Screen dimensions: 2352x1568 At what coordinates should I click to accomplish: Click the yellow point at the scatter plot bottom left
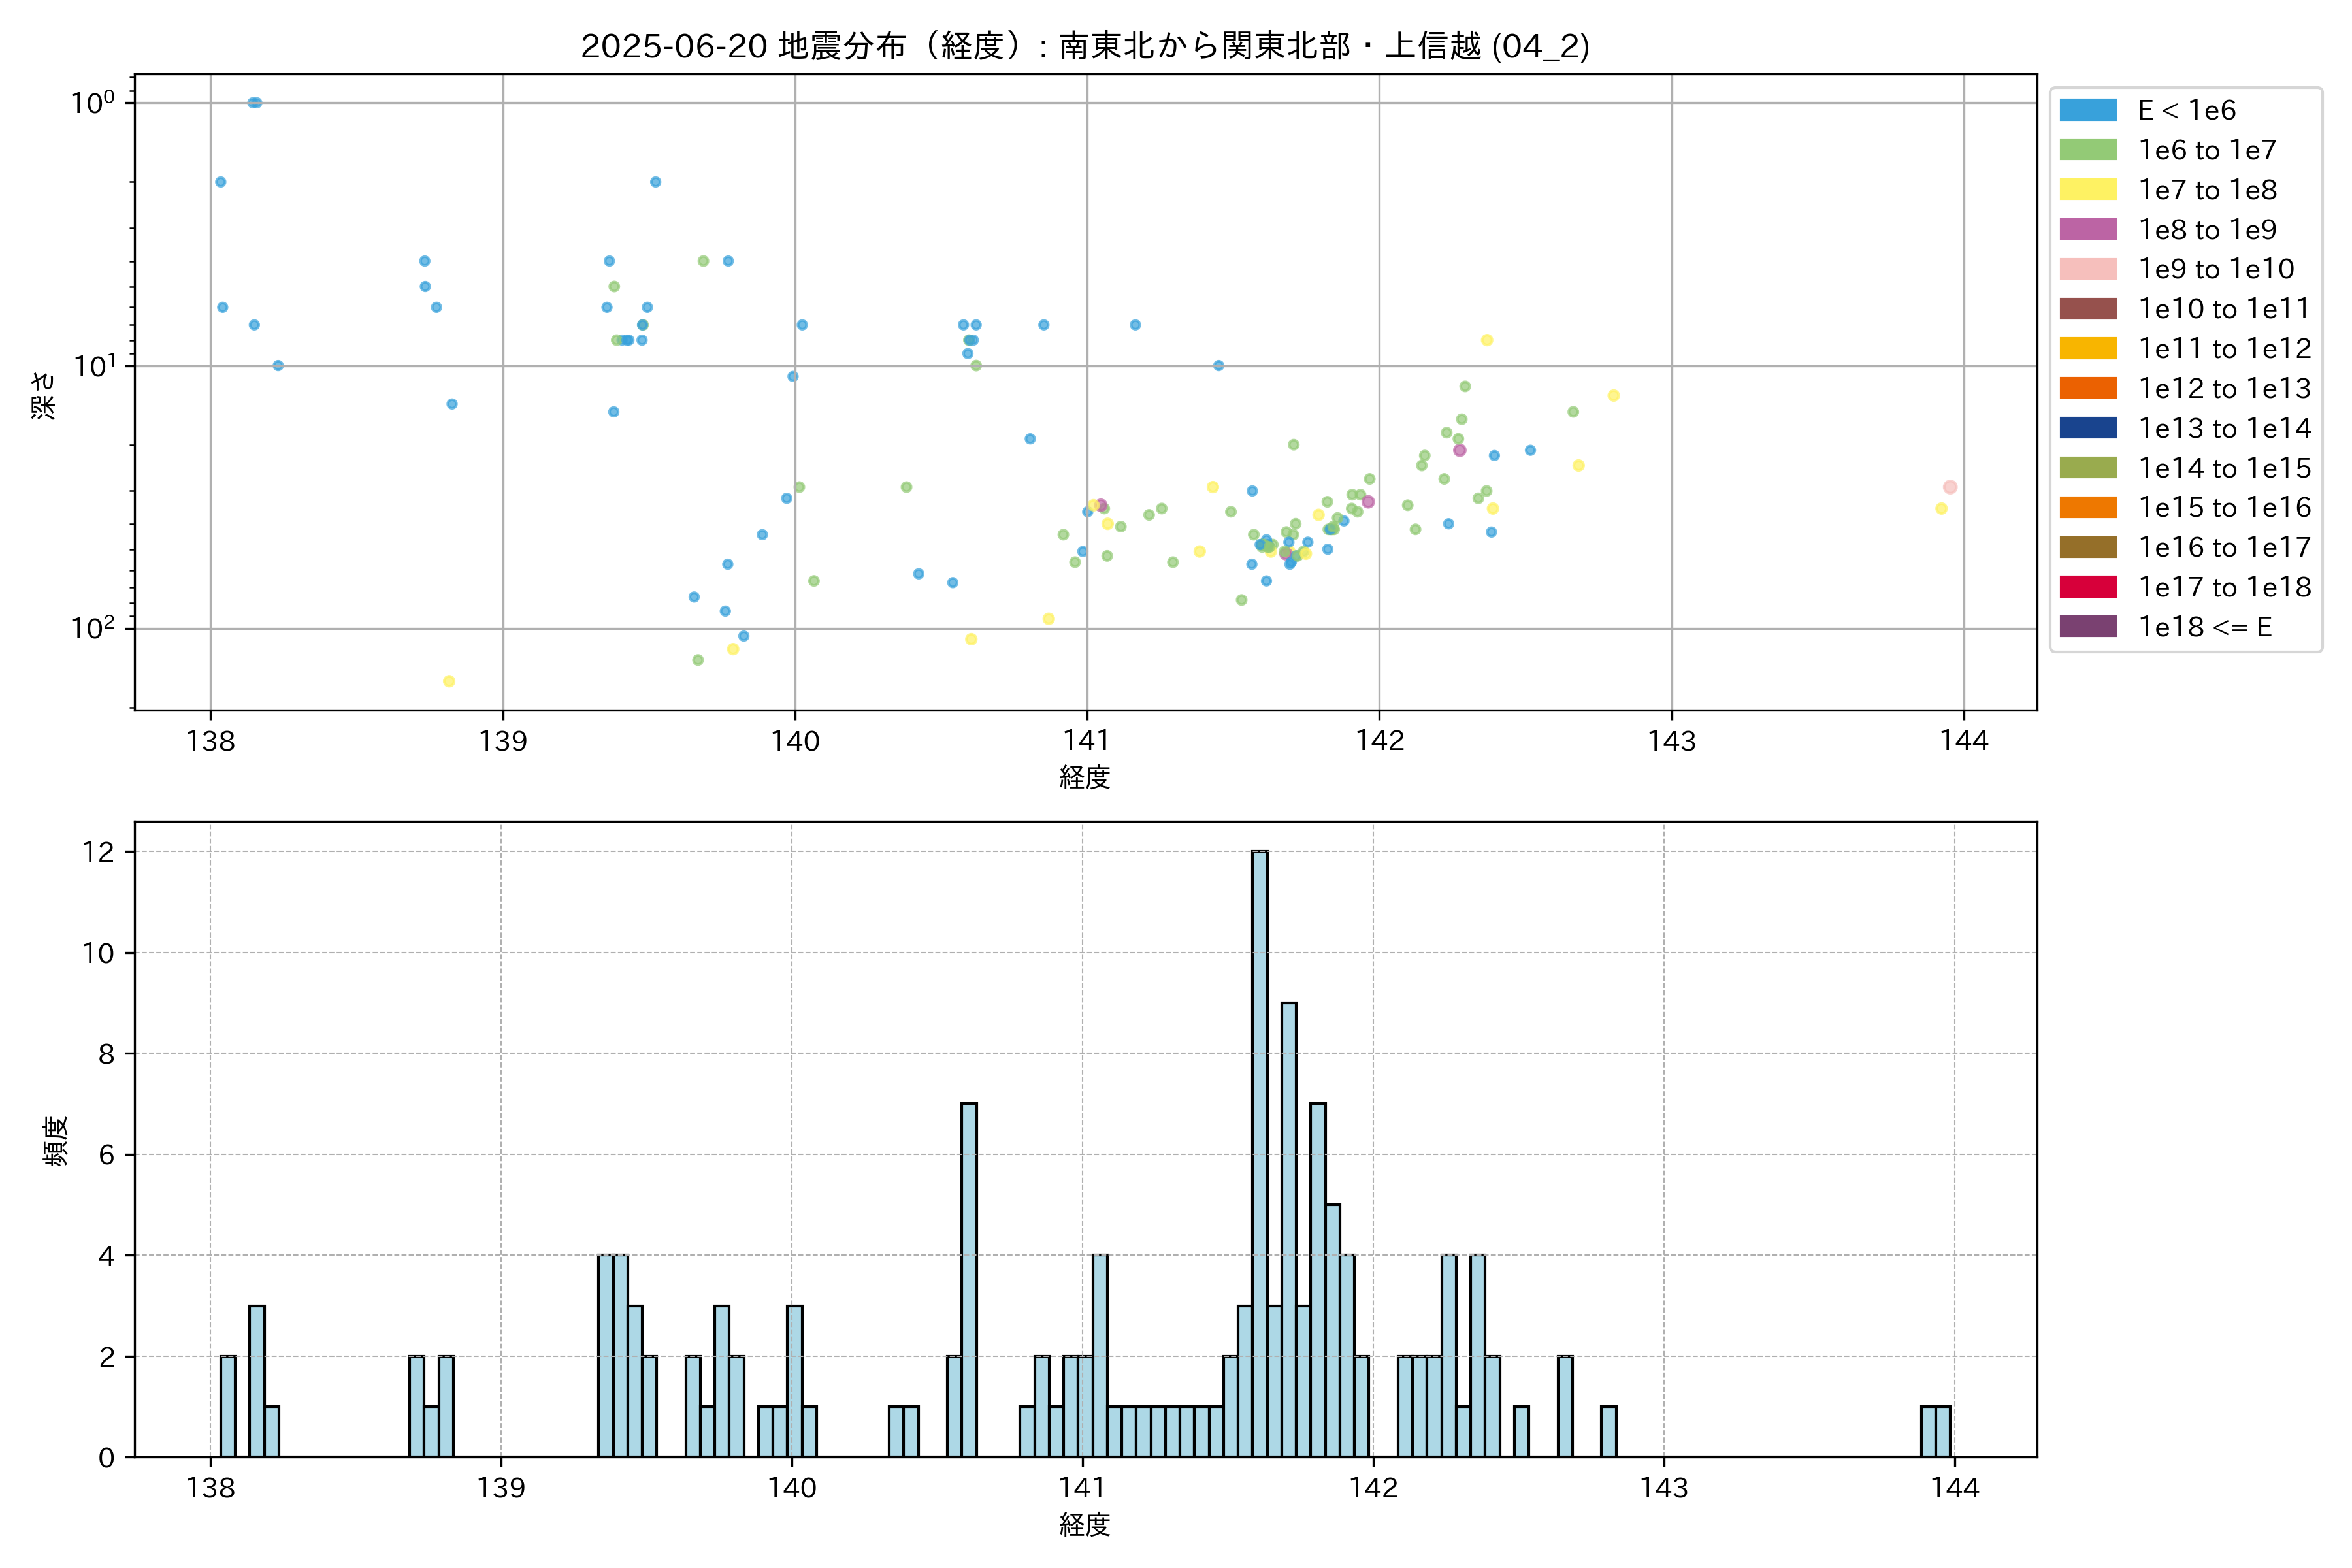(449, 681)
